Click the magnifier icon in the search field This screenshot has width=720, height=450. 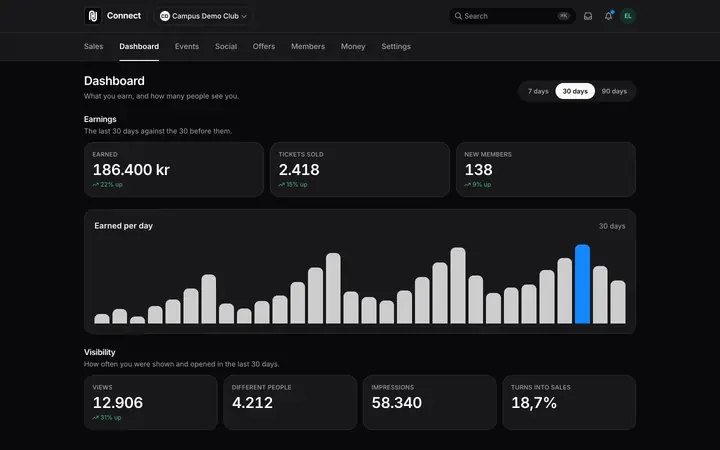click(458, 16)
